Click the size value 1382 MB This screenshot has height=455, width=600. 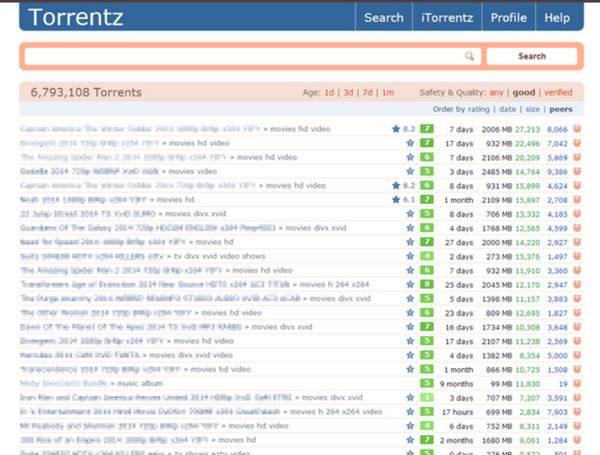497,356
